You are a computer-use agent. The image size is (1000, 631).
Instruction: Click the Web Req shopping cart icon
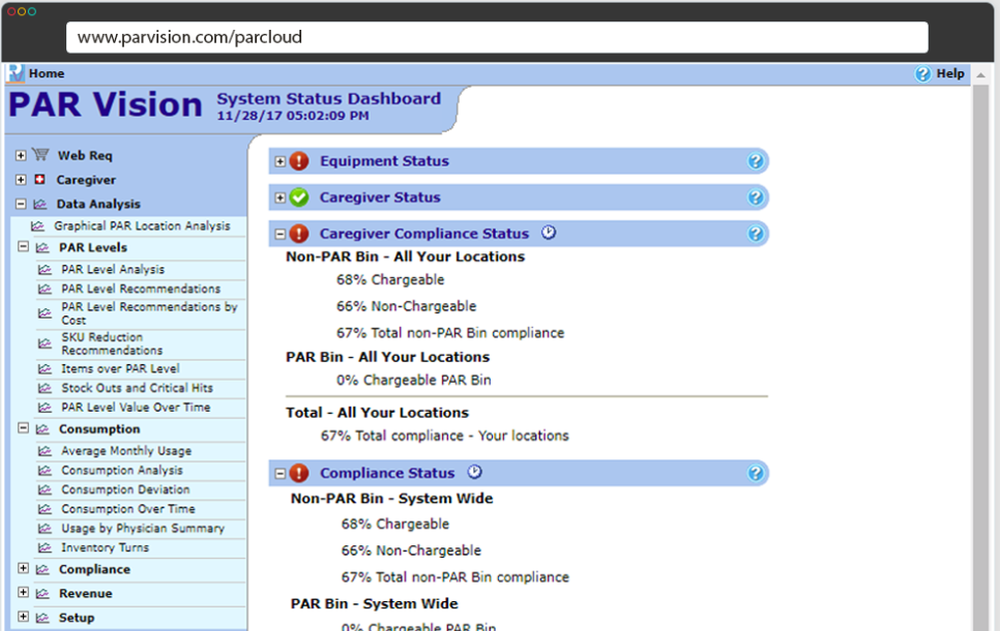[40, 154]
